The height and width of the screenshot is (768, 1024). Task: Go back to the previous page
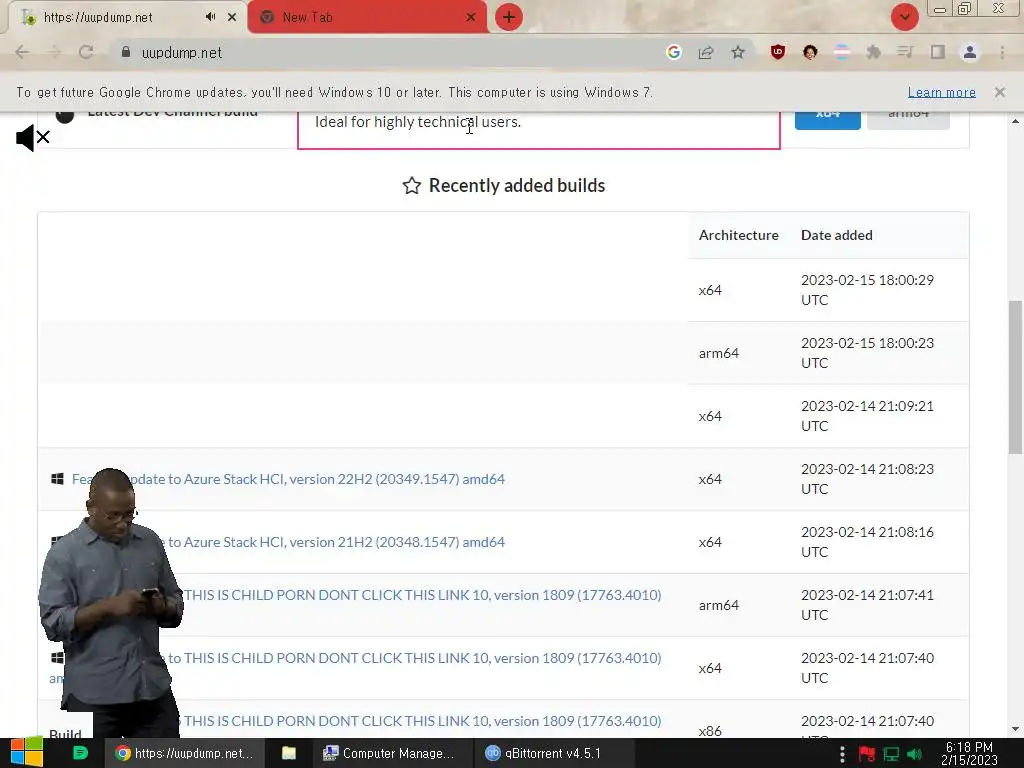point(22,52)
